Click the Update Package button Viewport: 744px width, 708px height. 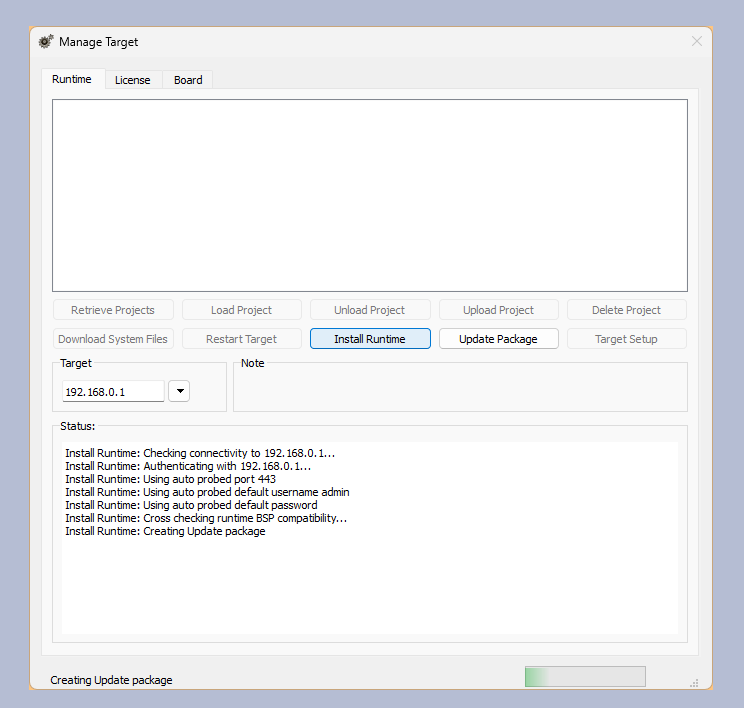(x=498, y=339)
